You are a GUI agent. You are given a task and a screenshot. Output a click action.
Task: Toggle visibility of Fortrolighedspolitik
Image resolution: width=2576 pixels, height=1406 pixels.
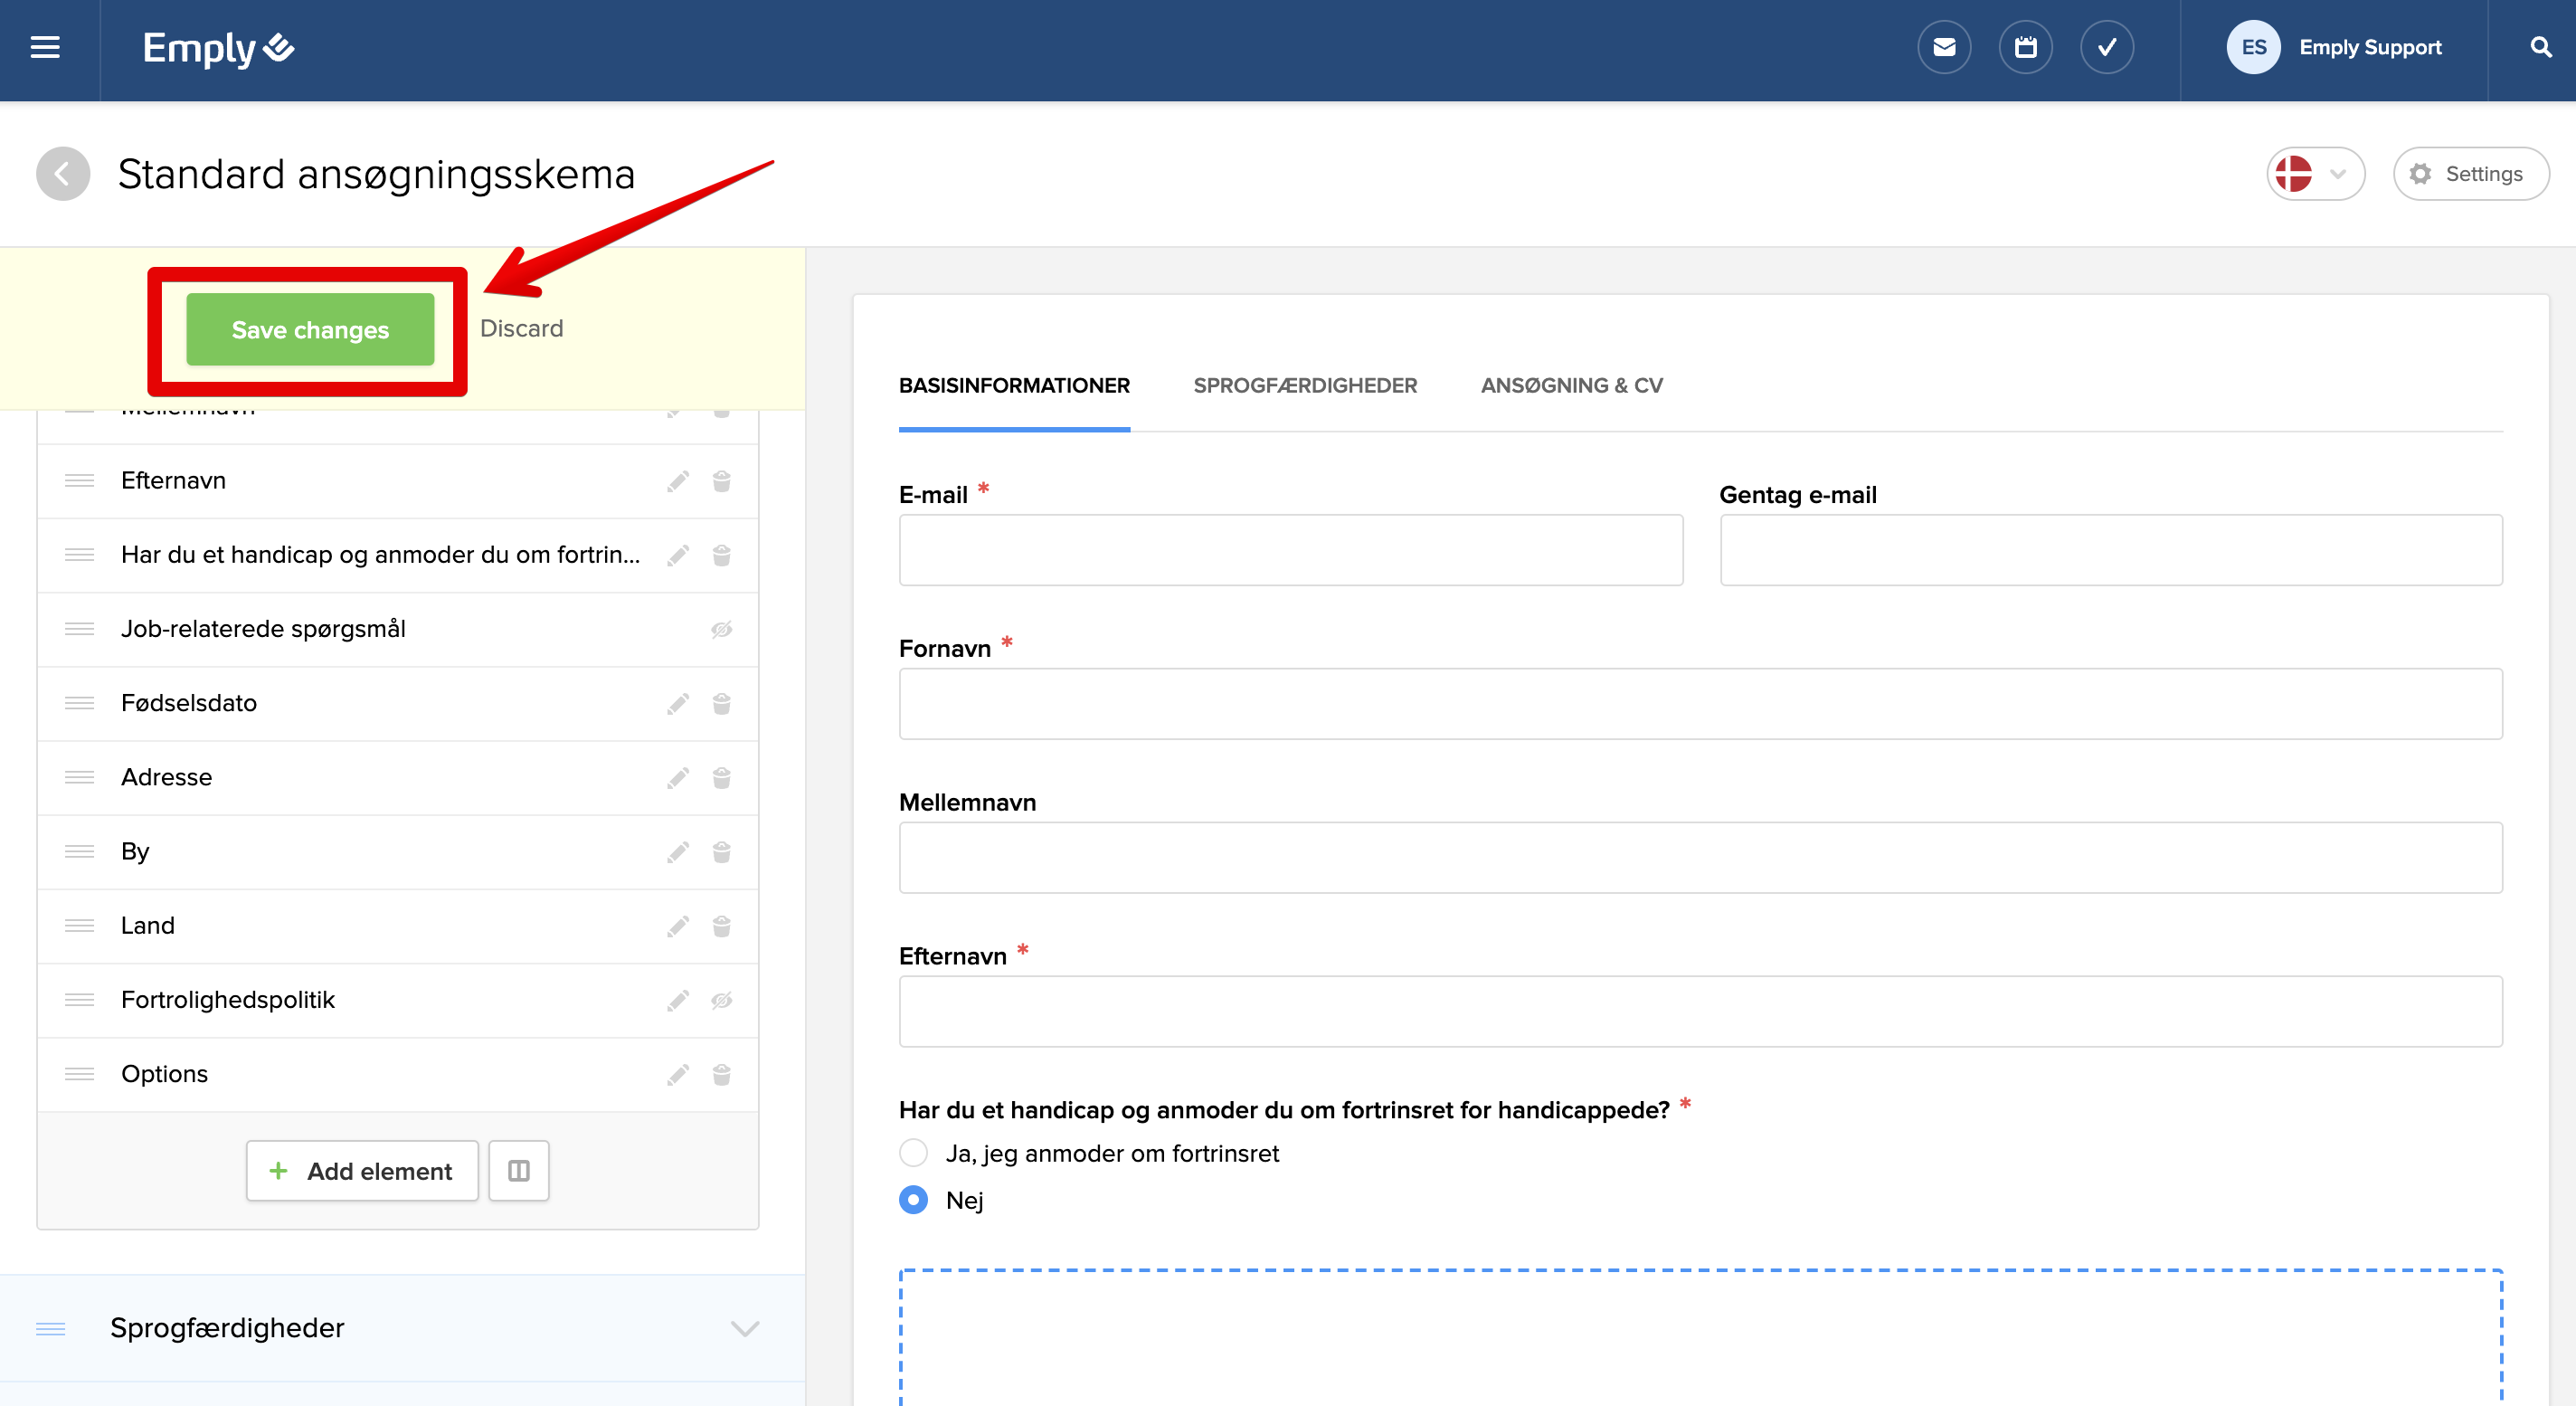[721, 1000]
